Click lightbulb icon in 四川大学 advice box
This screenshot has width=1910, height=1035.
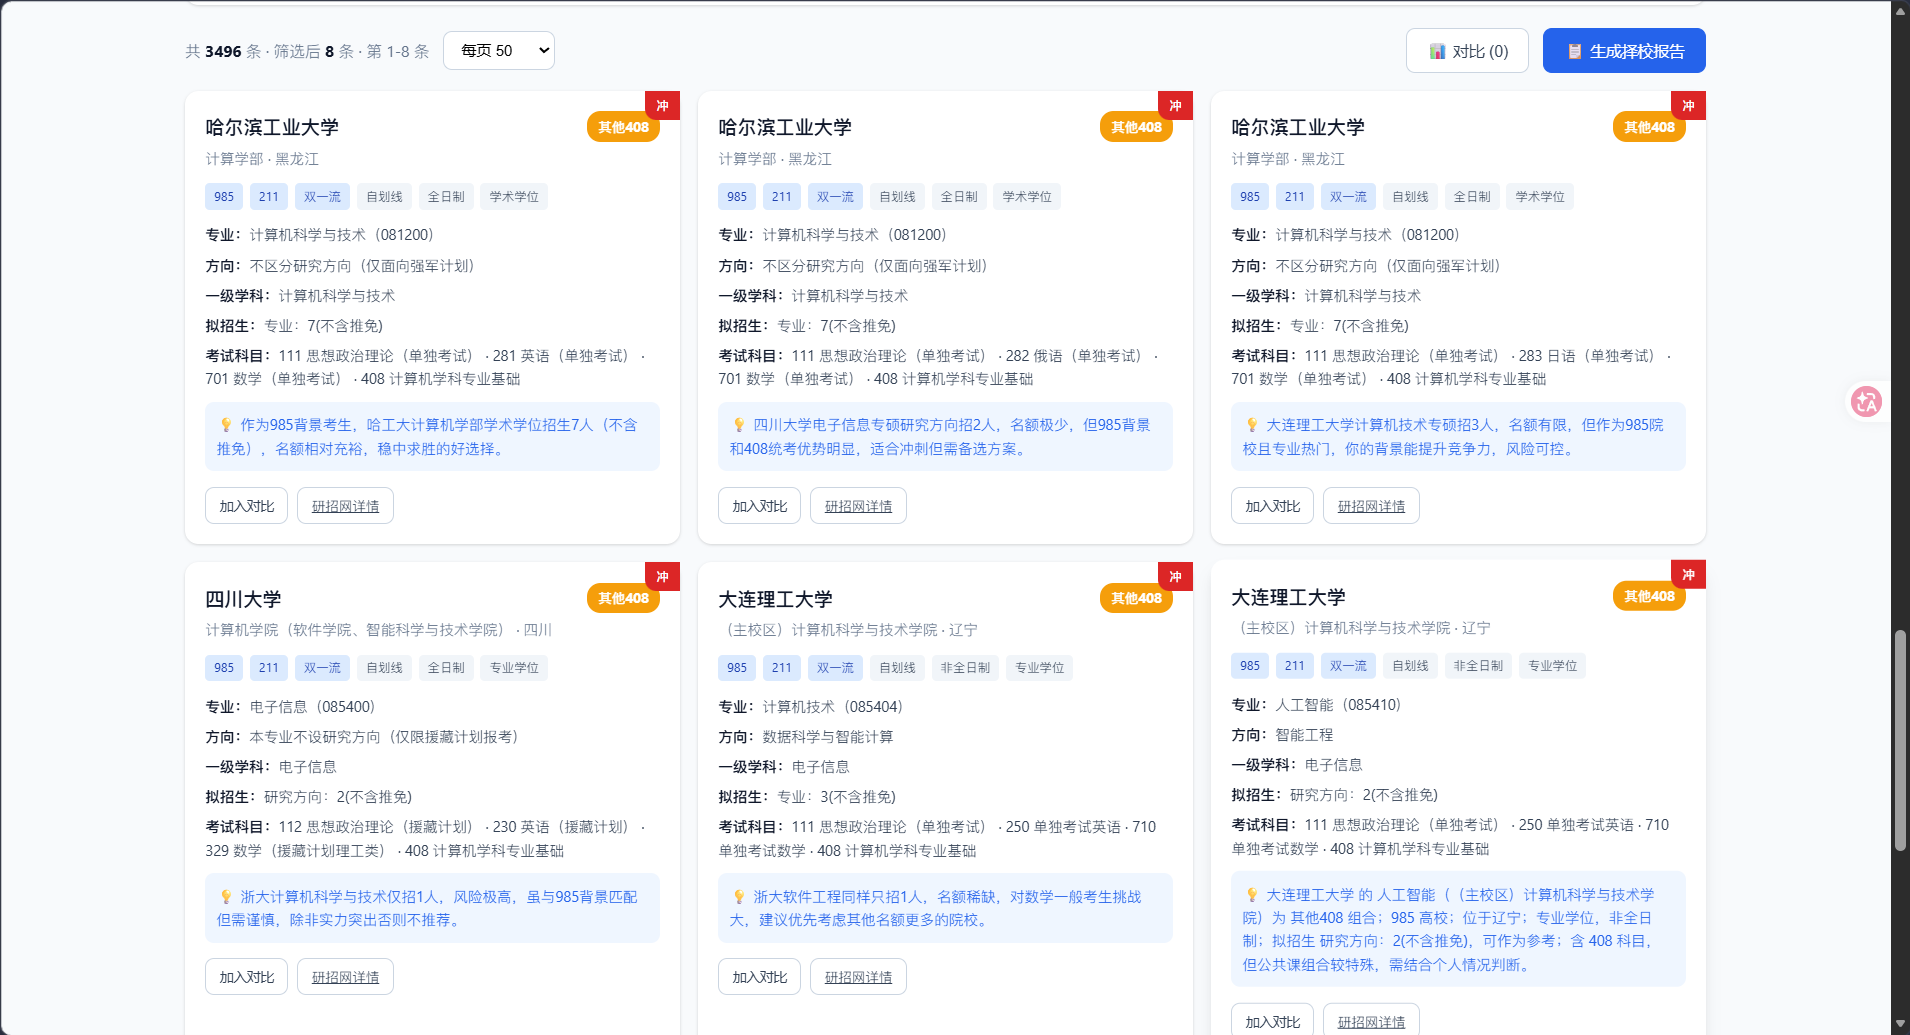tap(226, 897)
